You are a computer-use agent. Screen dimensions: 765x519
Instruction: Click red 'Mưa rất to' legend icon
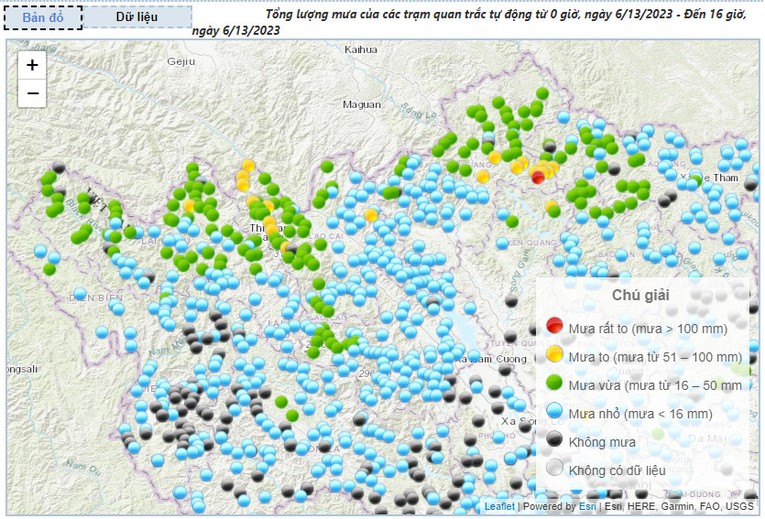click(554, 326)
